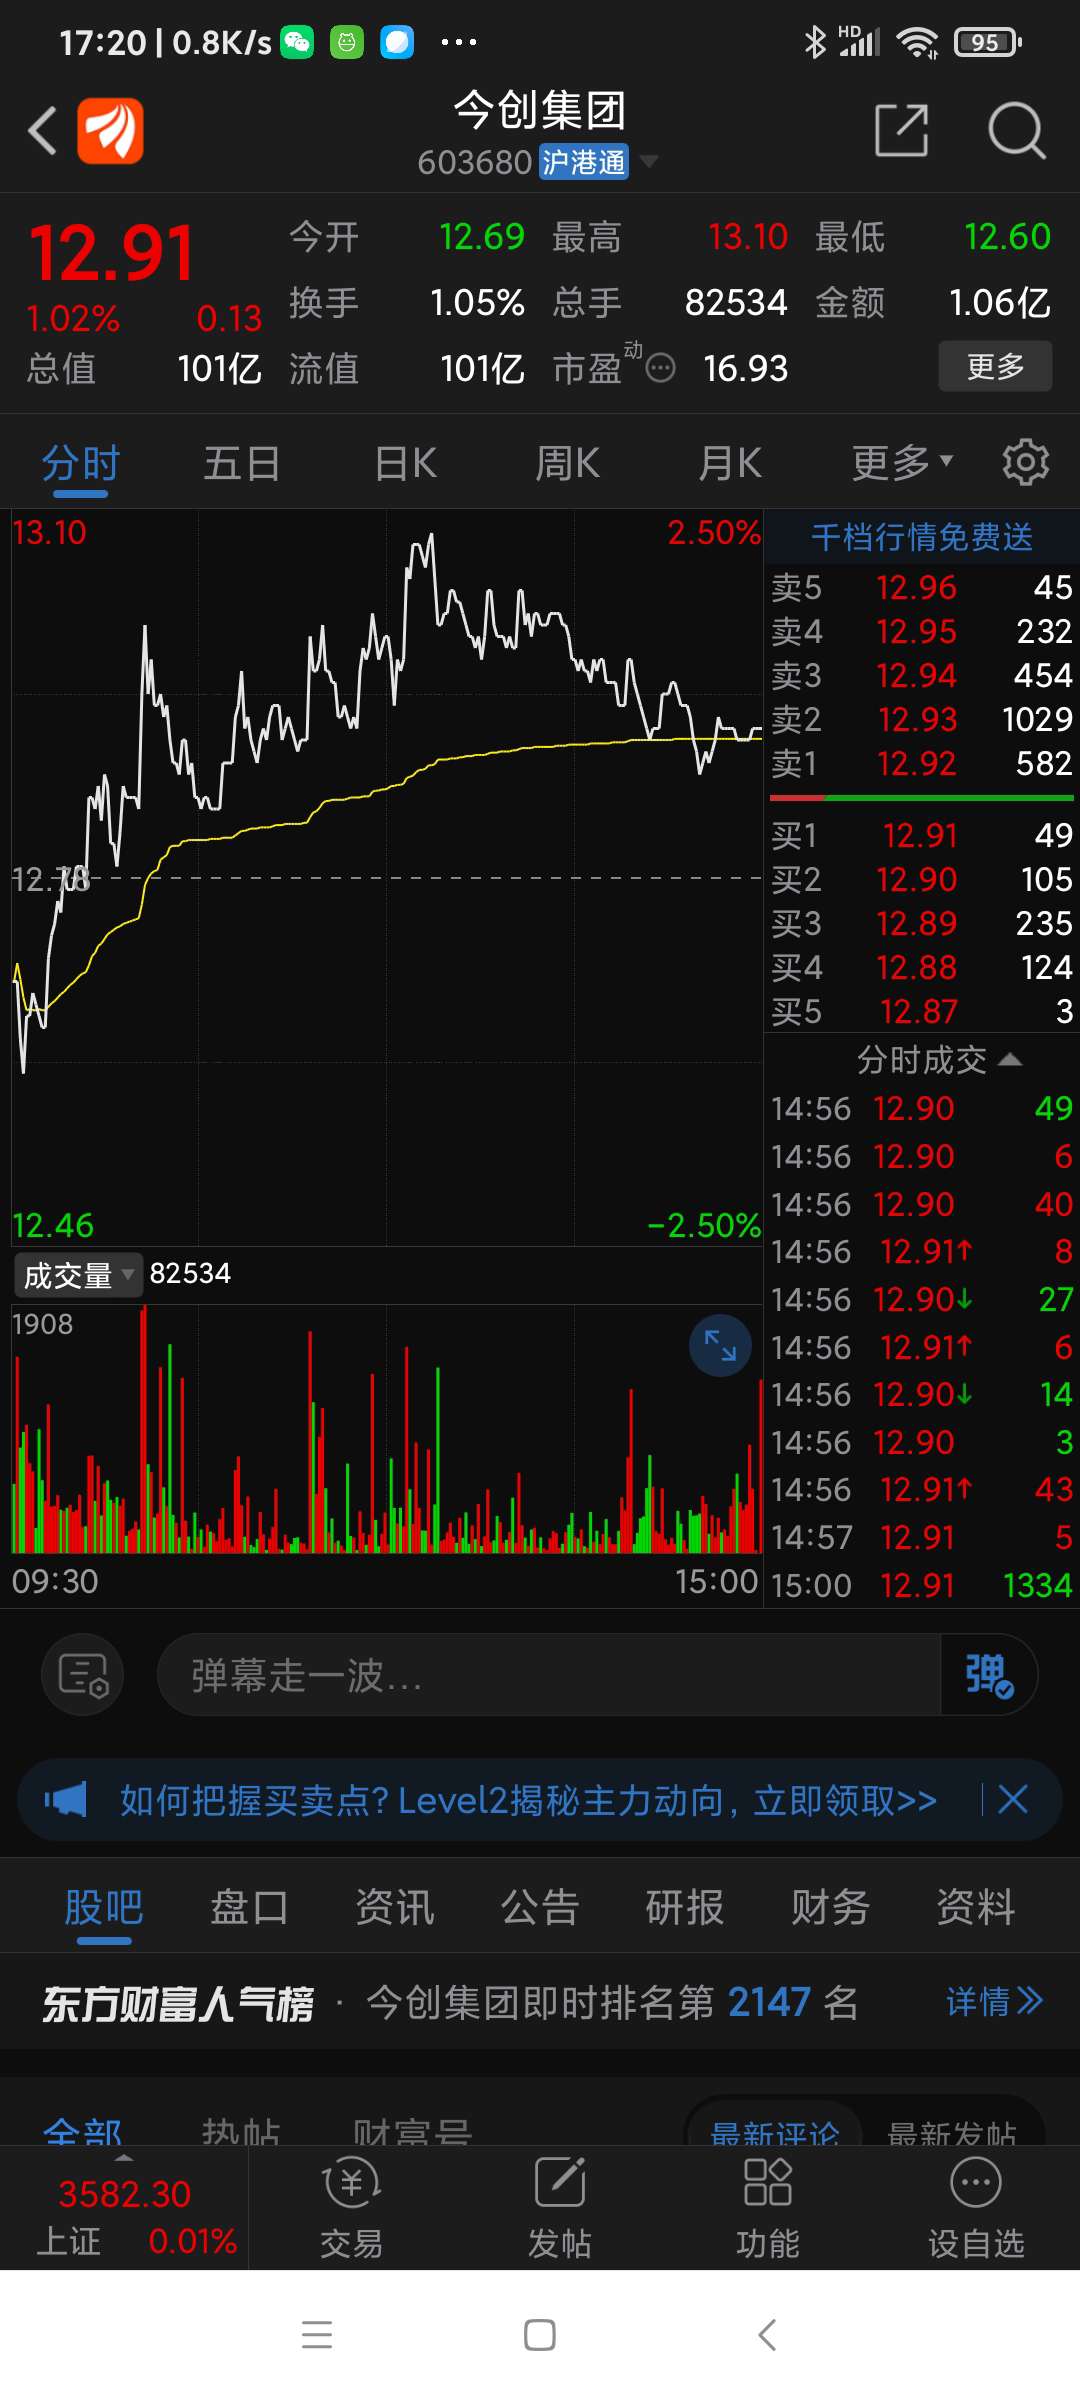
Task: Switch to the 研报 tab
Action: [685, 1907]
